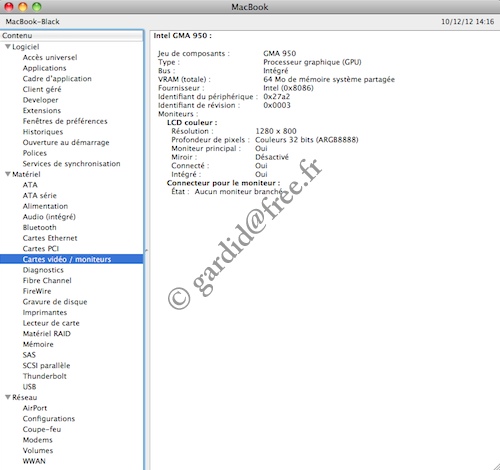Click the sidebar splitter handle
The height and width of the screenshot is (470, 500).
point(146,250)
